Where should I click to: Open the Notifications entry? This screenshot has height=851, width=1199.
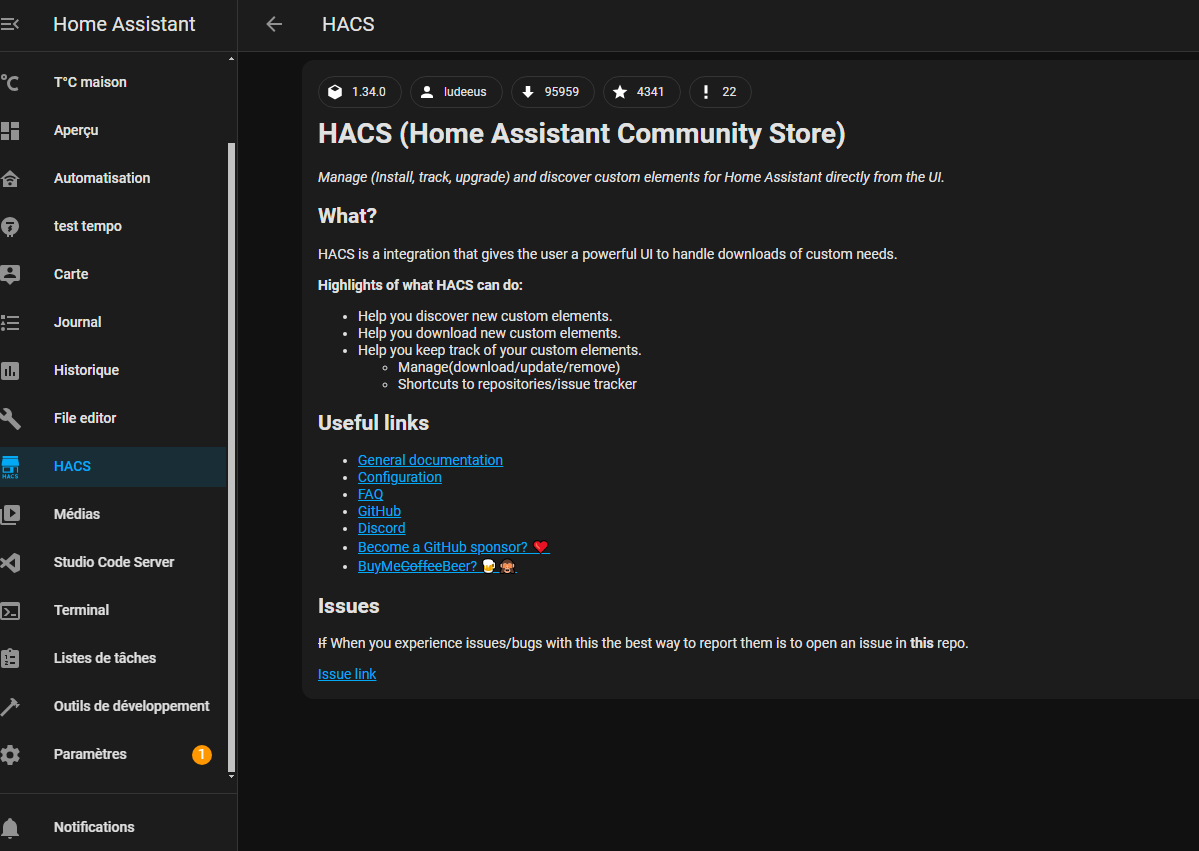(93, 826)
